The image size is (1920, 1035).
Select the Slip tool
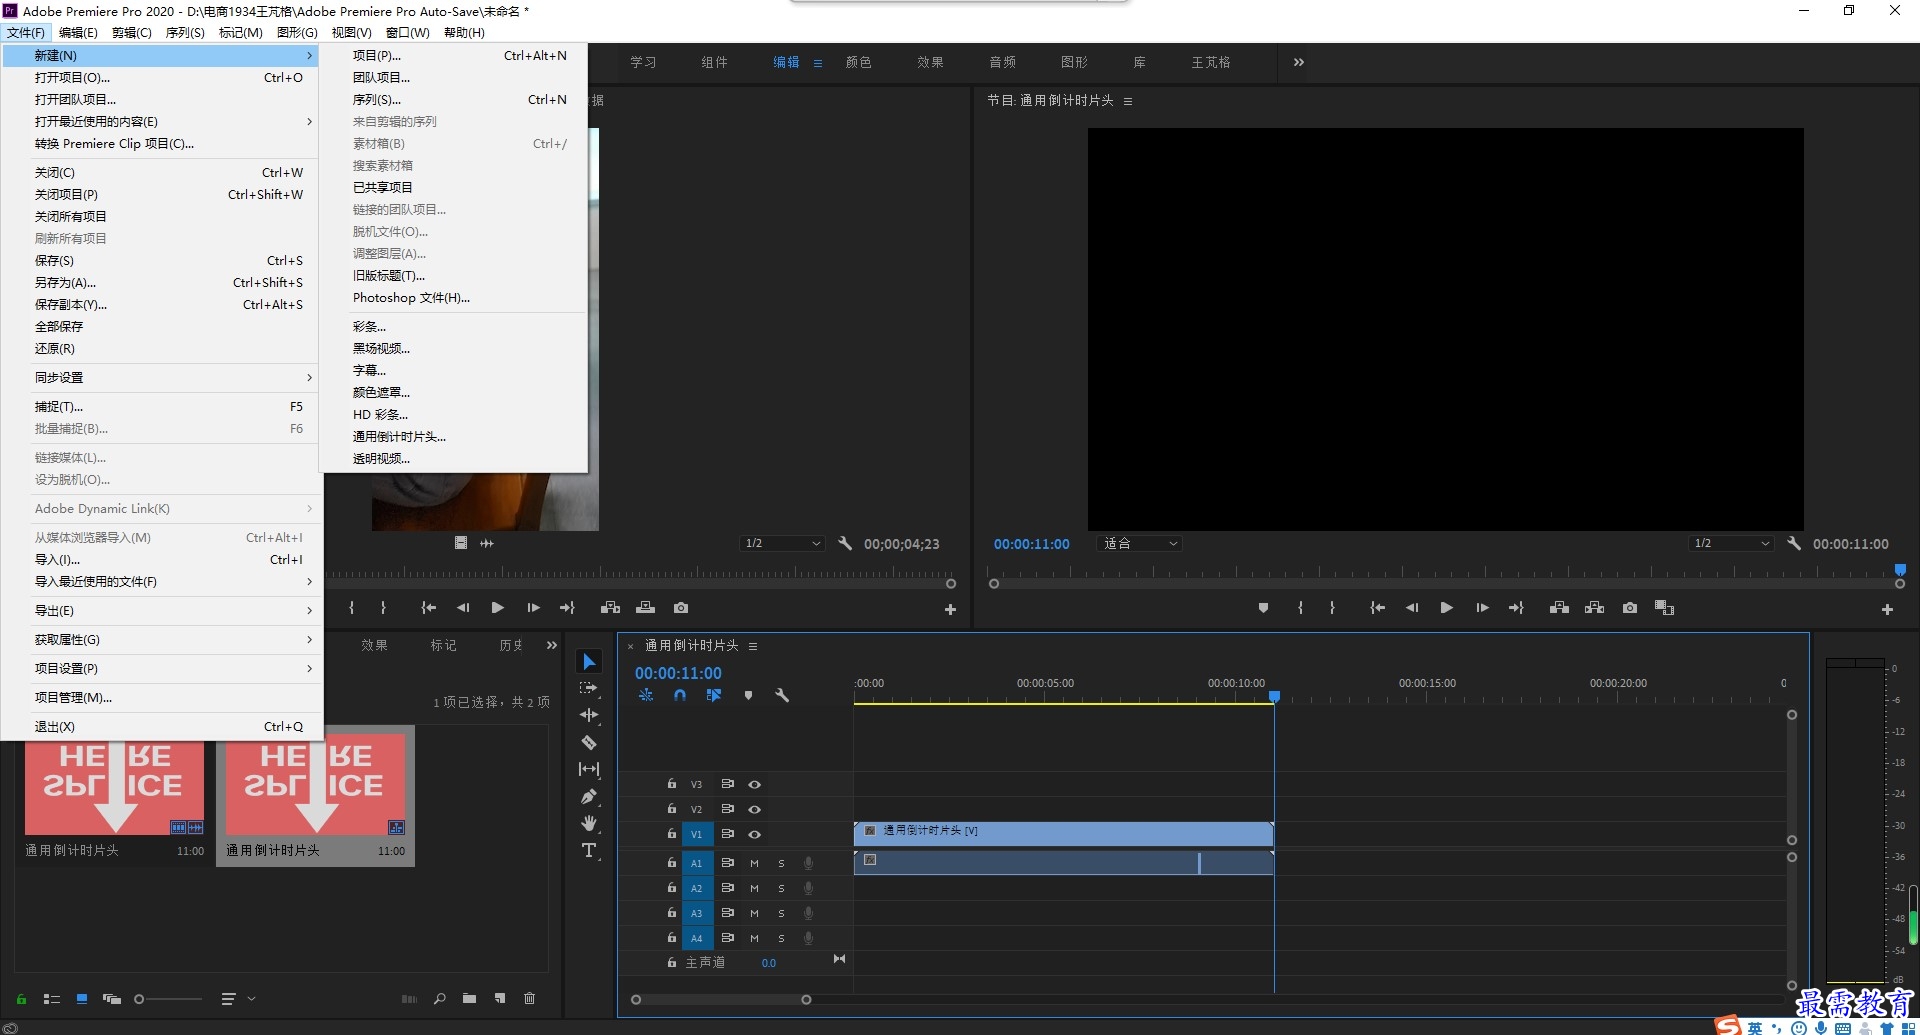click(589, 769)
